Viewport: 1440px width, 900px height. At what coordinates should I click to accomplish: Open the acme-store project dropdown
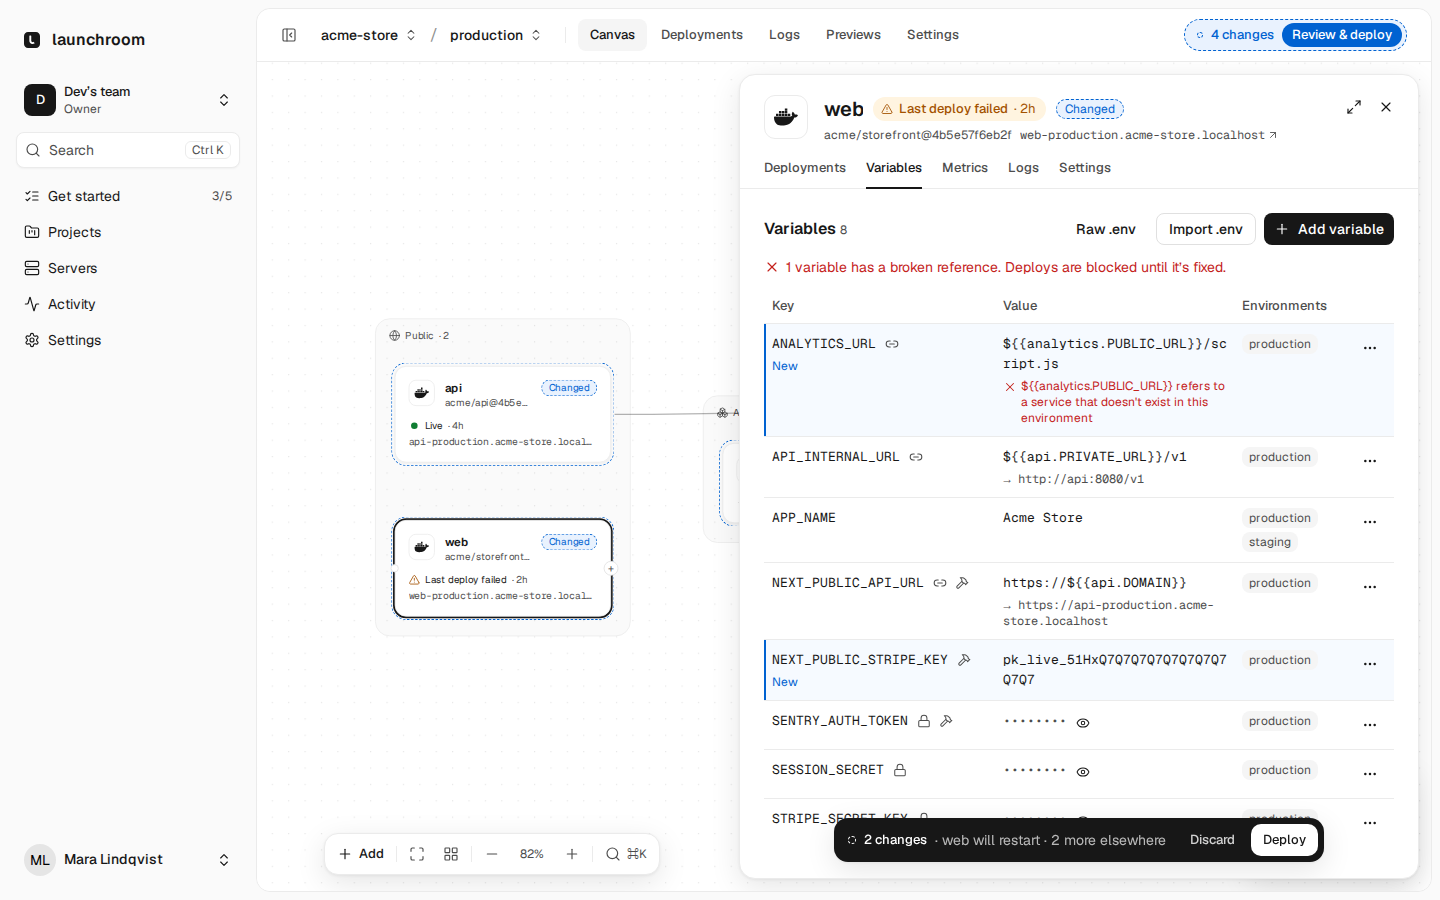pyautogui.click(x=368, y=35)
